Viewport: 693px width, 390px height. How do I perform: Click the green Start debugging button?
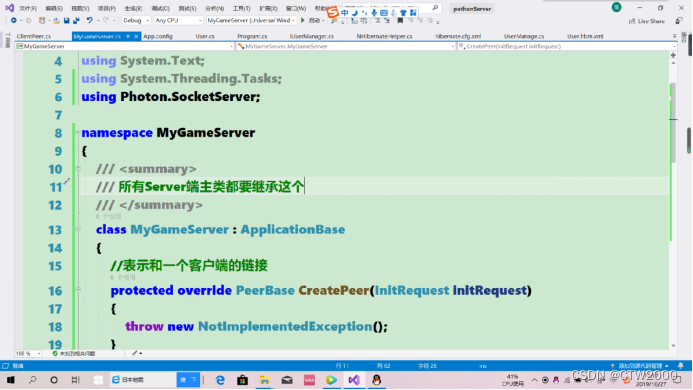(x=303, y=20)
